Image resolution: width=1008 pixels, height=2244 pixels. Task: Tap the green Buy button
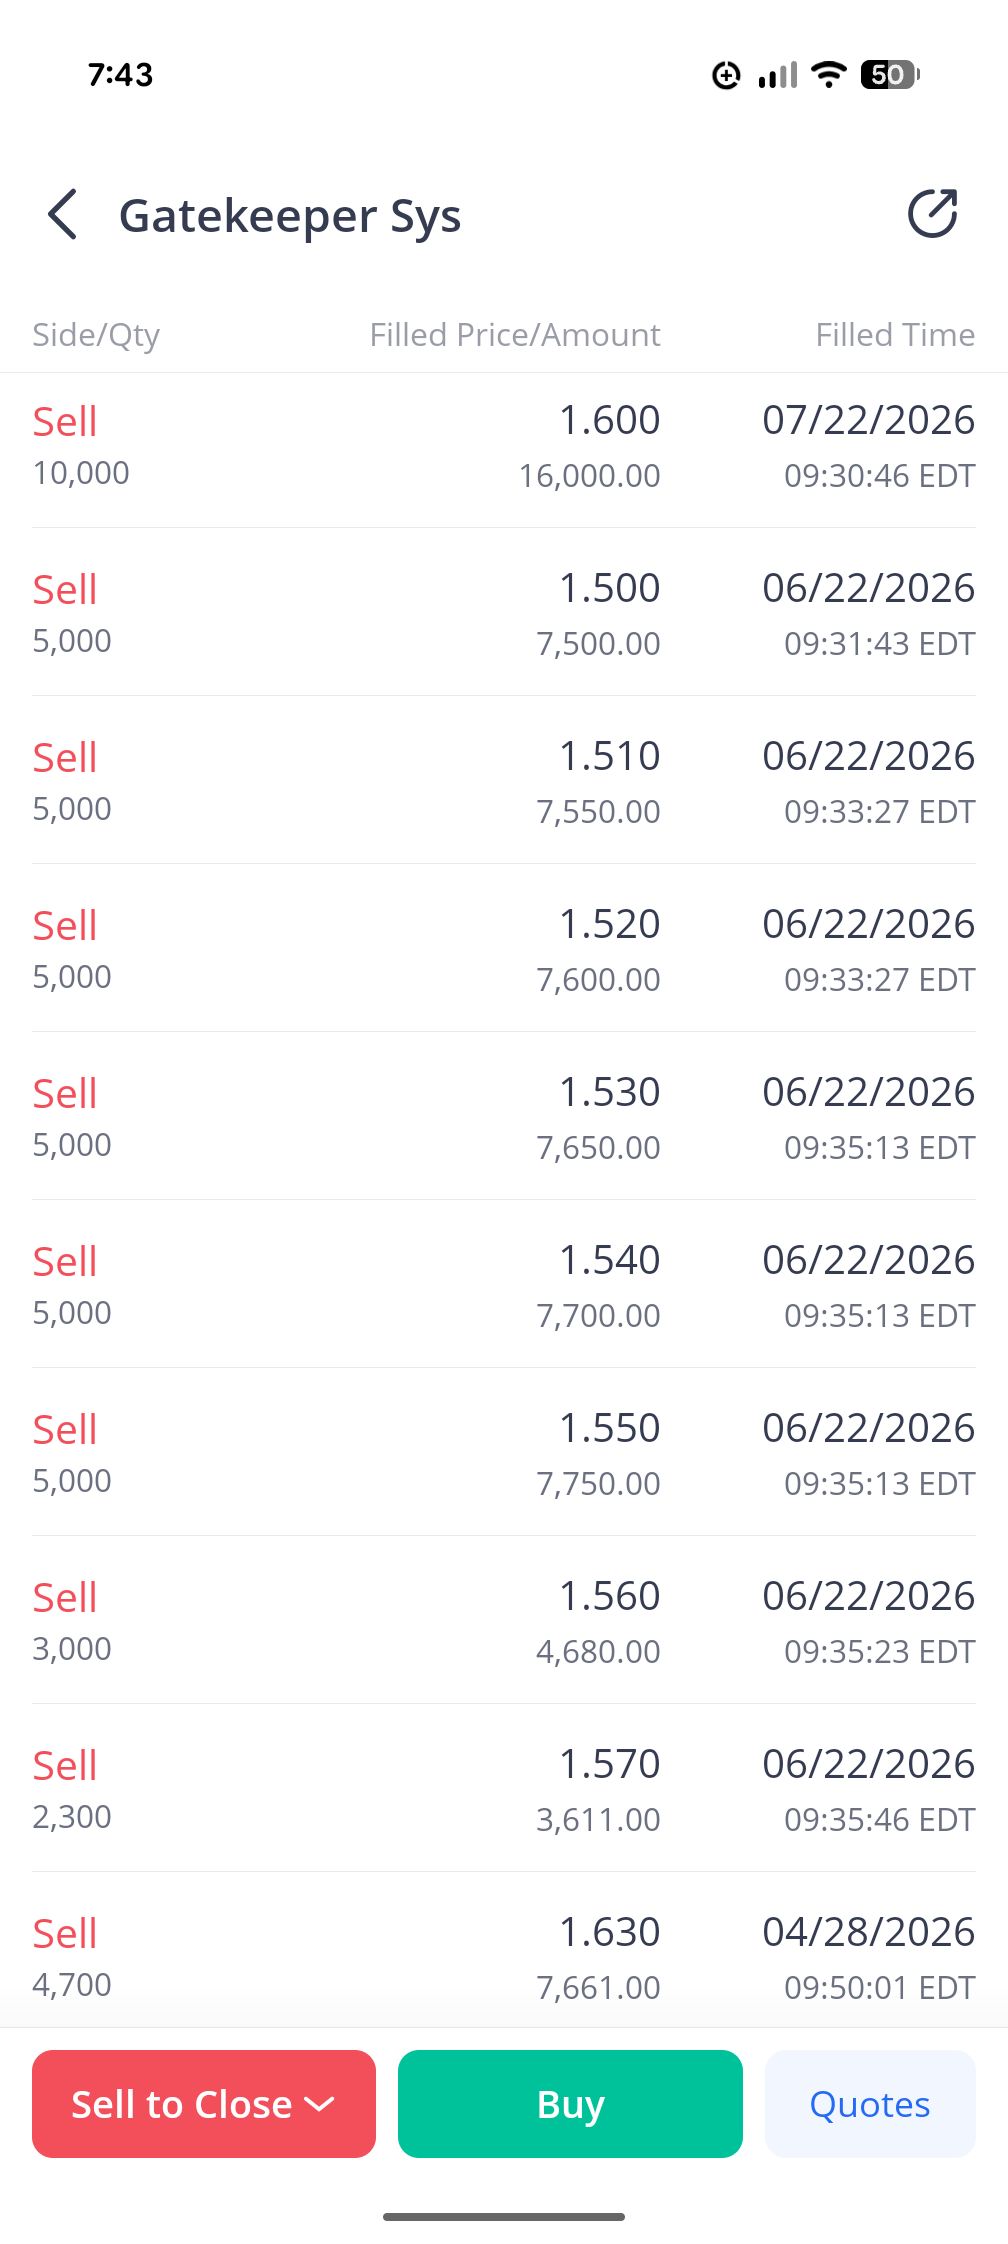pos(570,2104)
